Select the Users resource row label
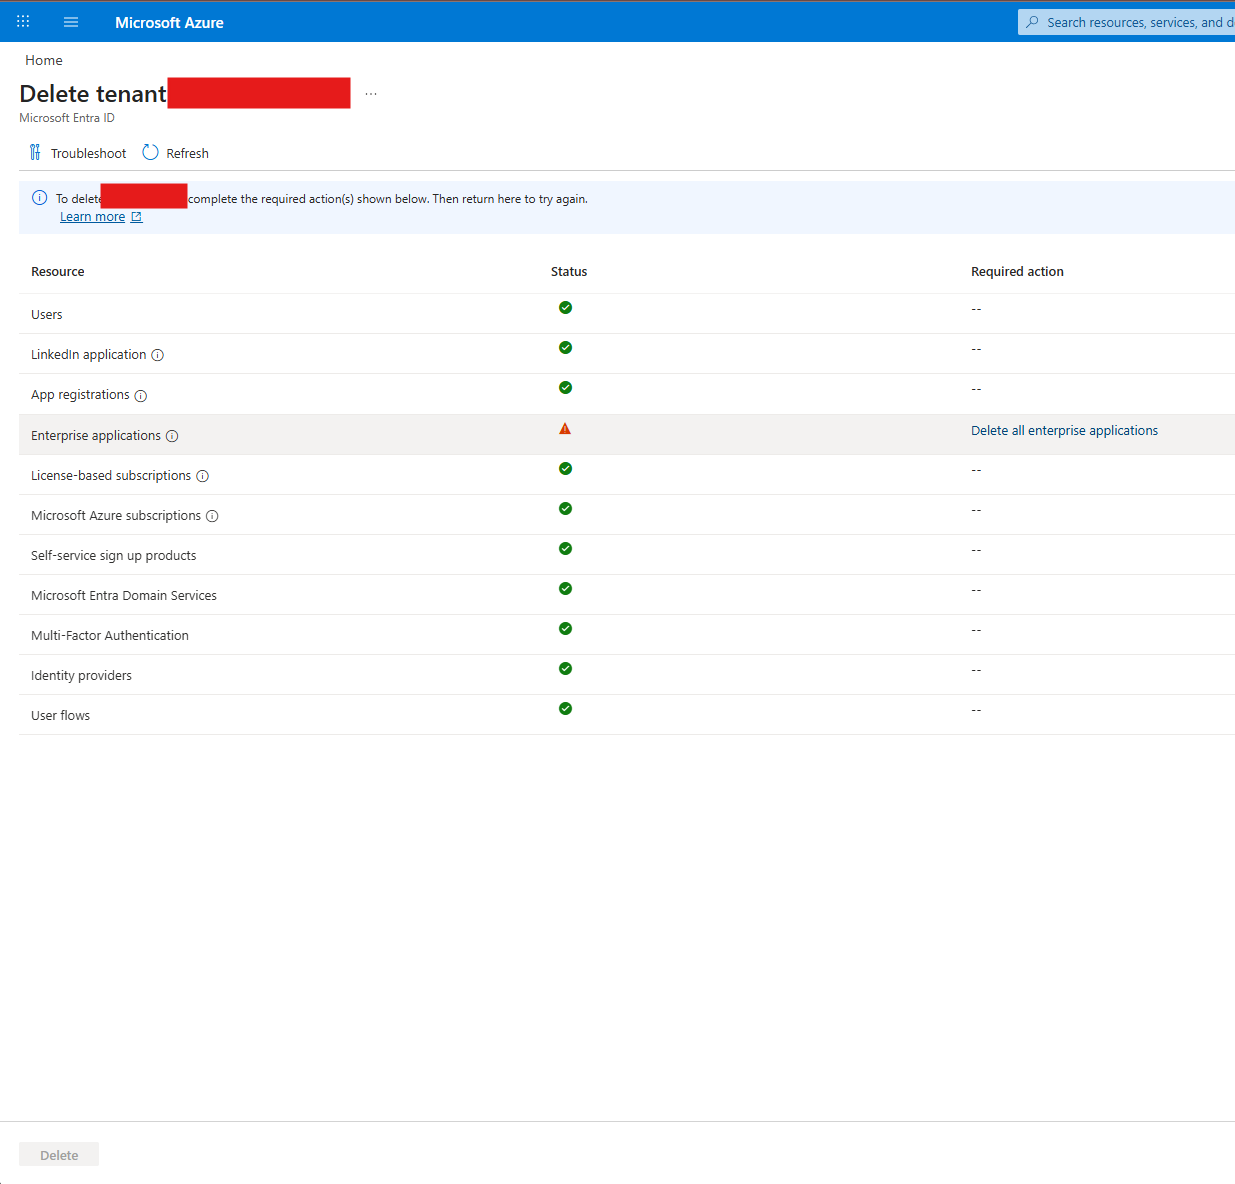This screenshot has height=1184, width=1235. (47, 315)
